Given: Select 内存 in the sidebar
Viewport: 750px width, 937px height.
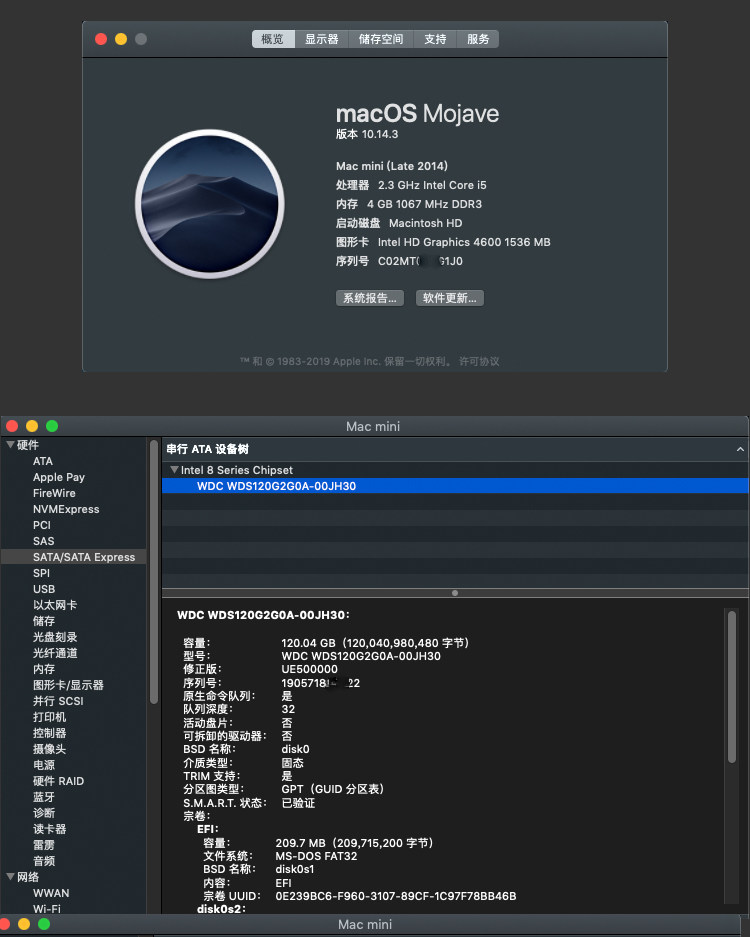Looking at the screenshot, I should (44, 669).
